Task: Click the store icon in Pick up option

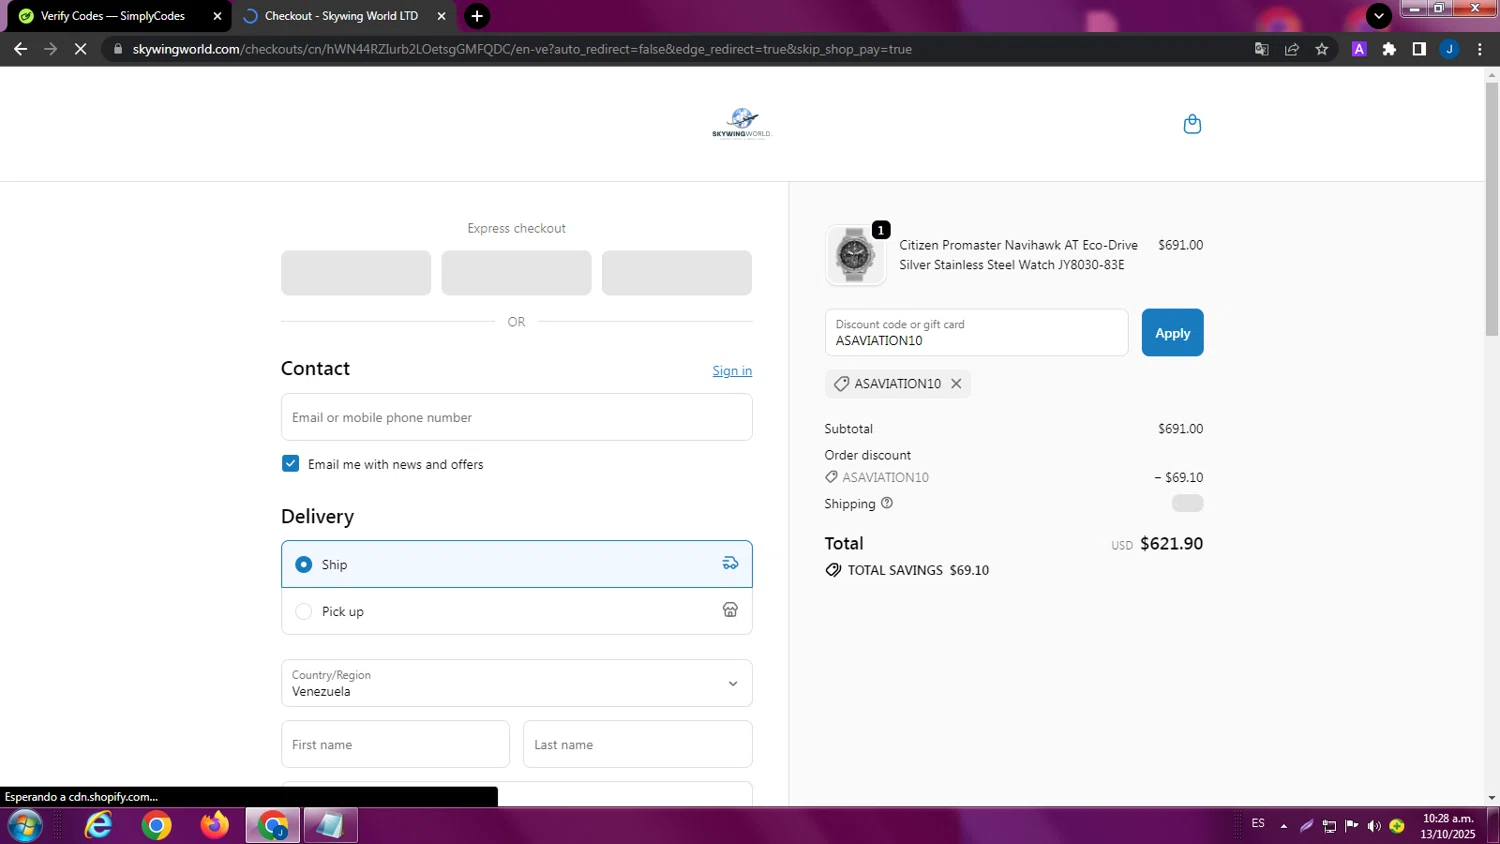Action: pyautogui.click(x=730, y=610)
